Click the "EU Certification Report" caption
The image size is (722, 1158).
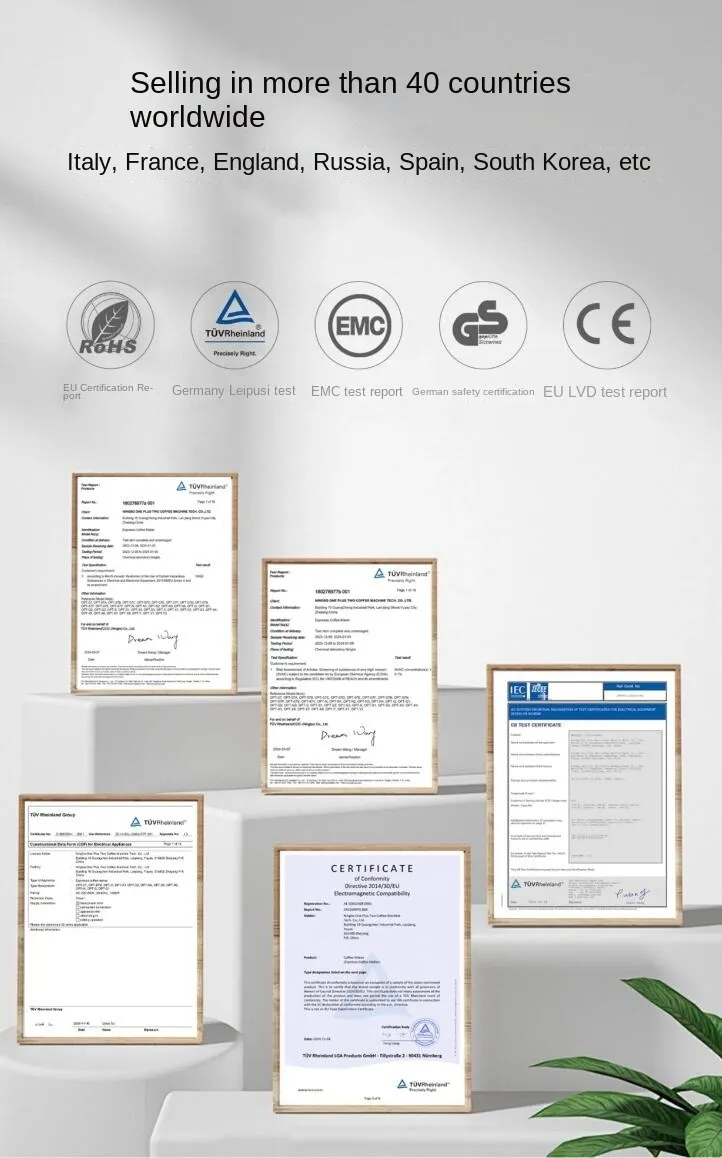click(x=108, y=391)
